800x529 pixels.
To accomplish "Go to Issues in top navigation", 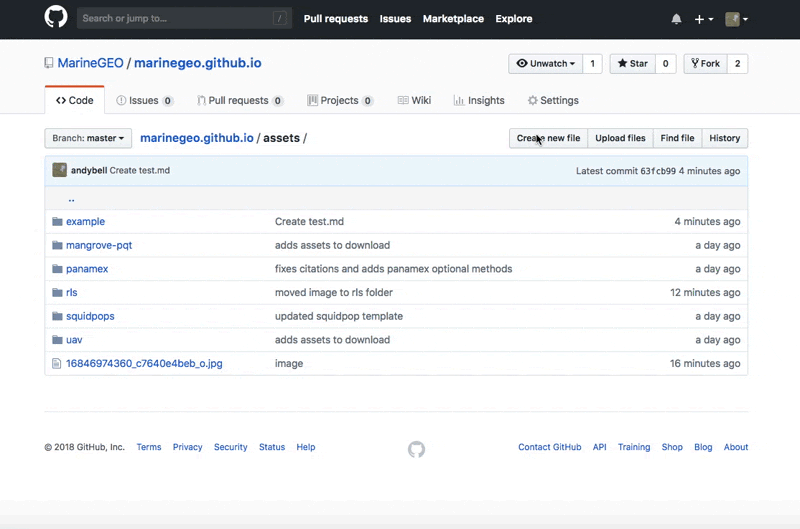I will pos(395,19).
